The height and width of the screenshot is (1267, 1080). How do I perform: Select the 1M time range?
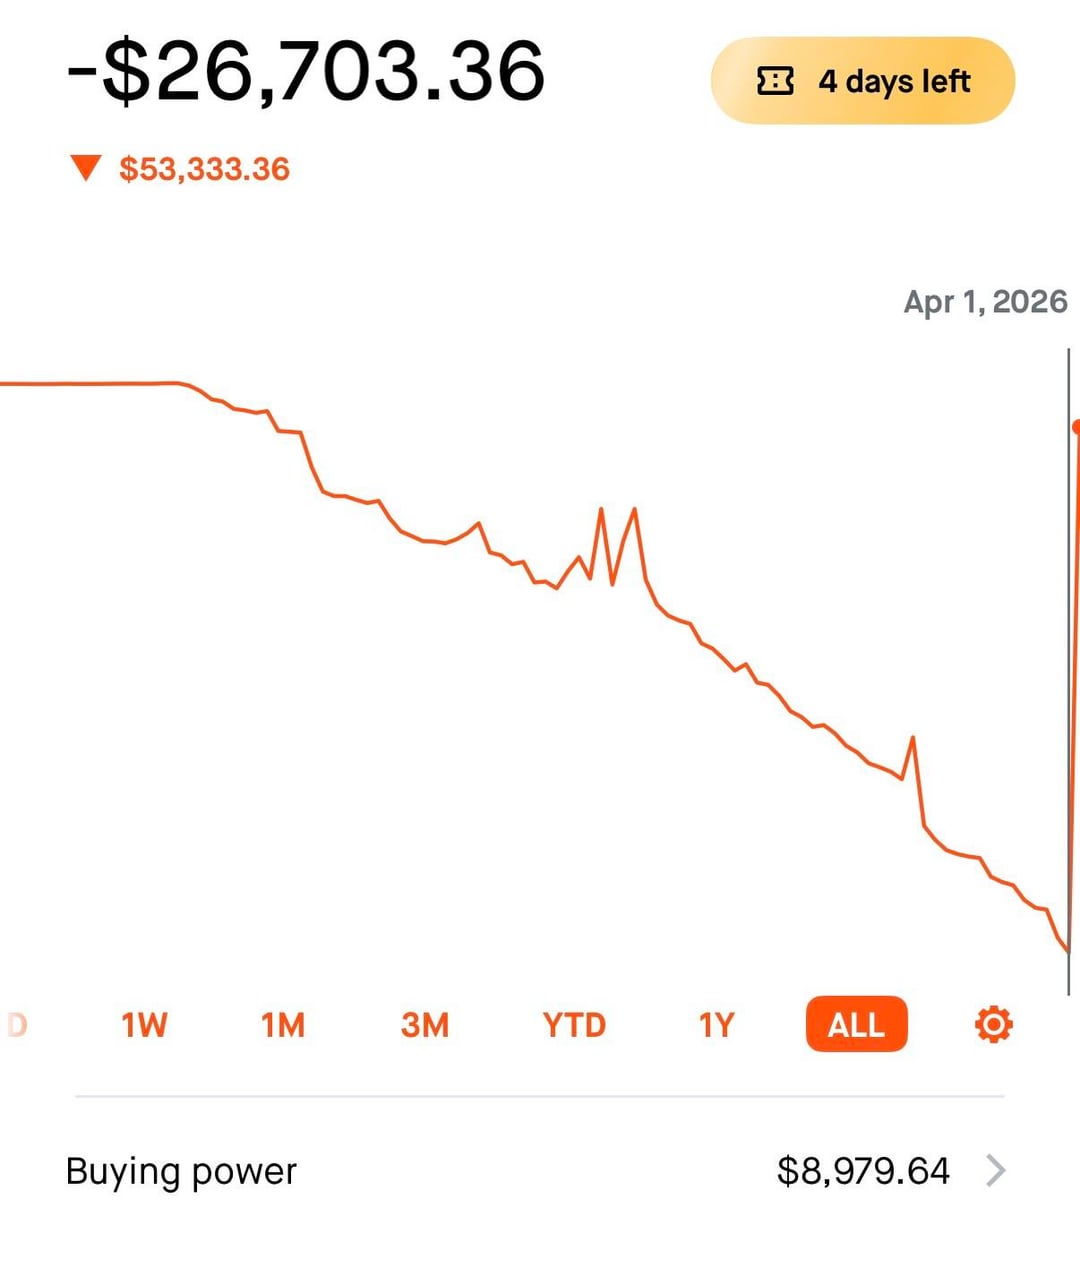click(283, 1025)
